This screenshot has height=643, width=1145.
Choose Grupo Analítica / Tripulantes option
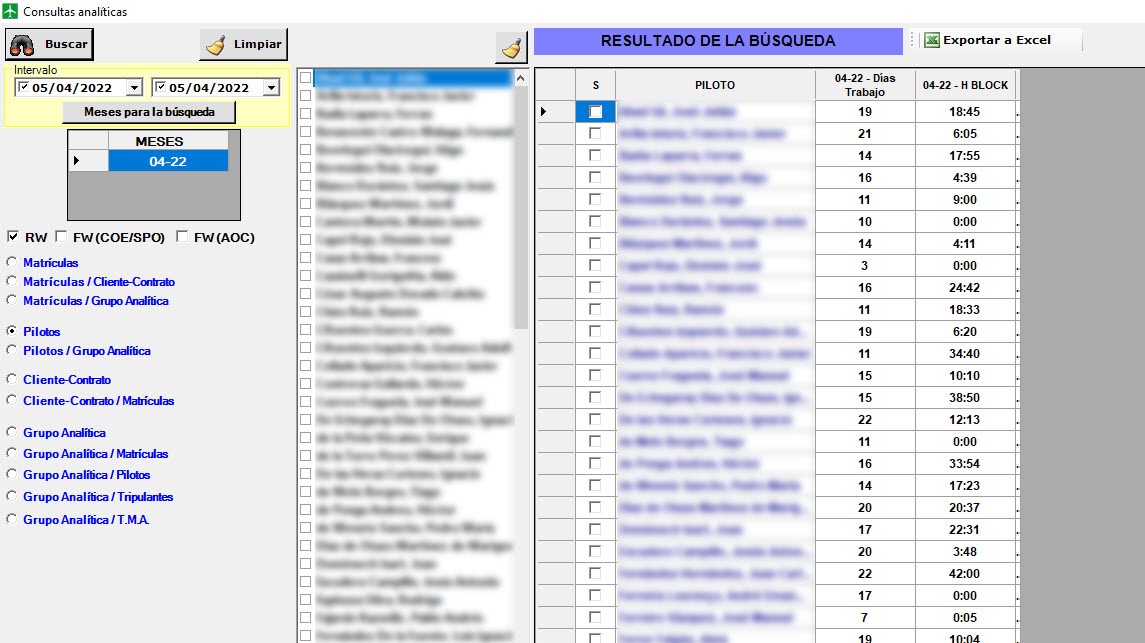(12, 497)
